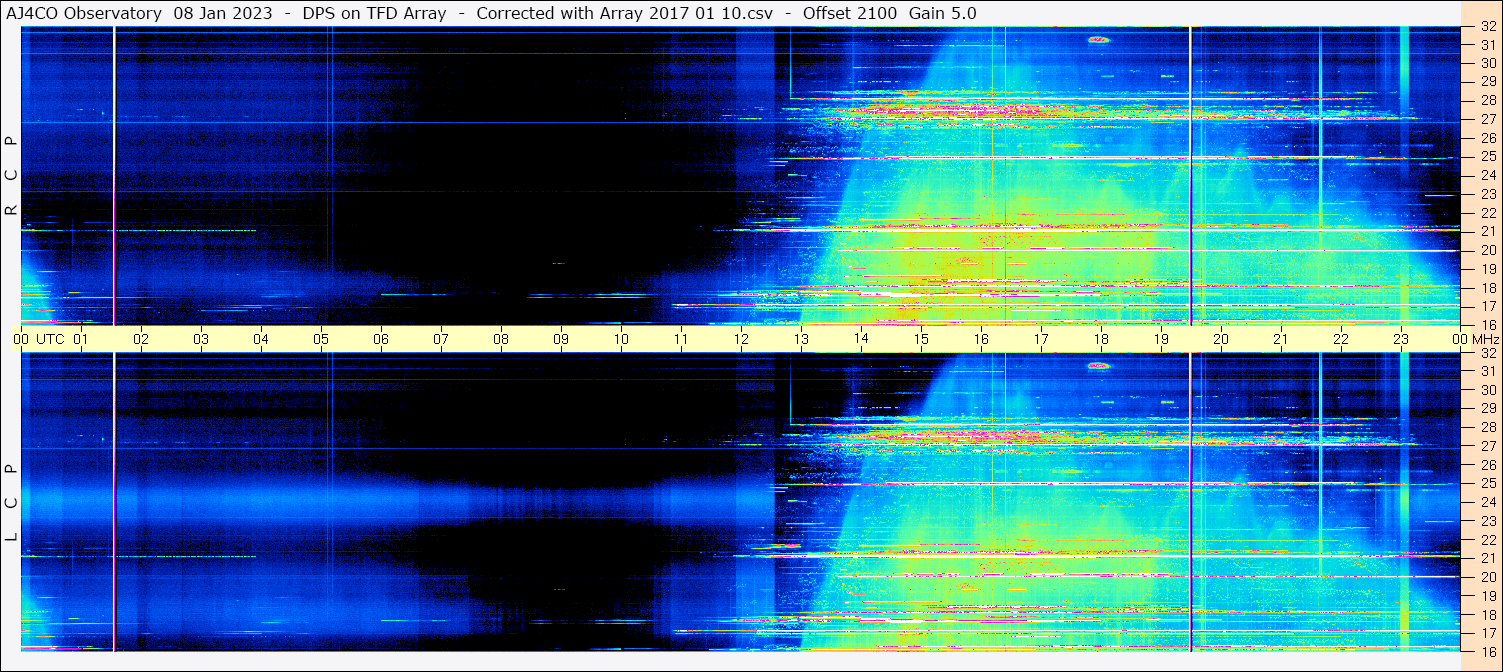
Task: Click "31" on the RCP frequency scale
Action: [1487, 45]
